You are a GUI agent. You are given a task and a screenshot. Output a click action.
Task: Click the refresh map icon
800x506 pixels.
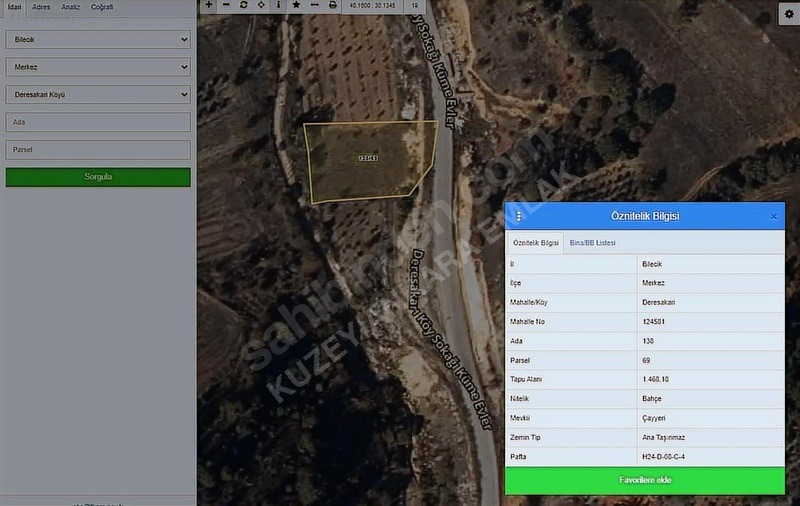click(x=243, y=5)
